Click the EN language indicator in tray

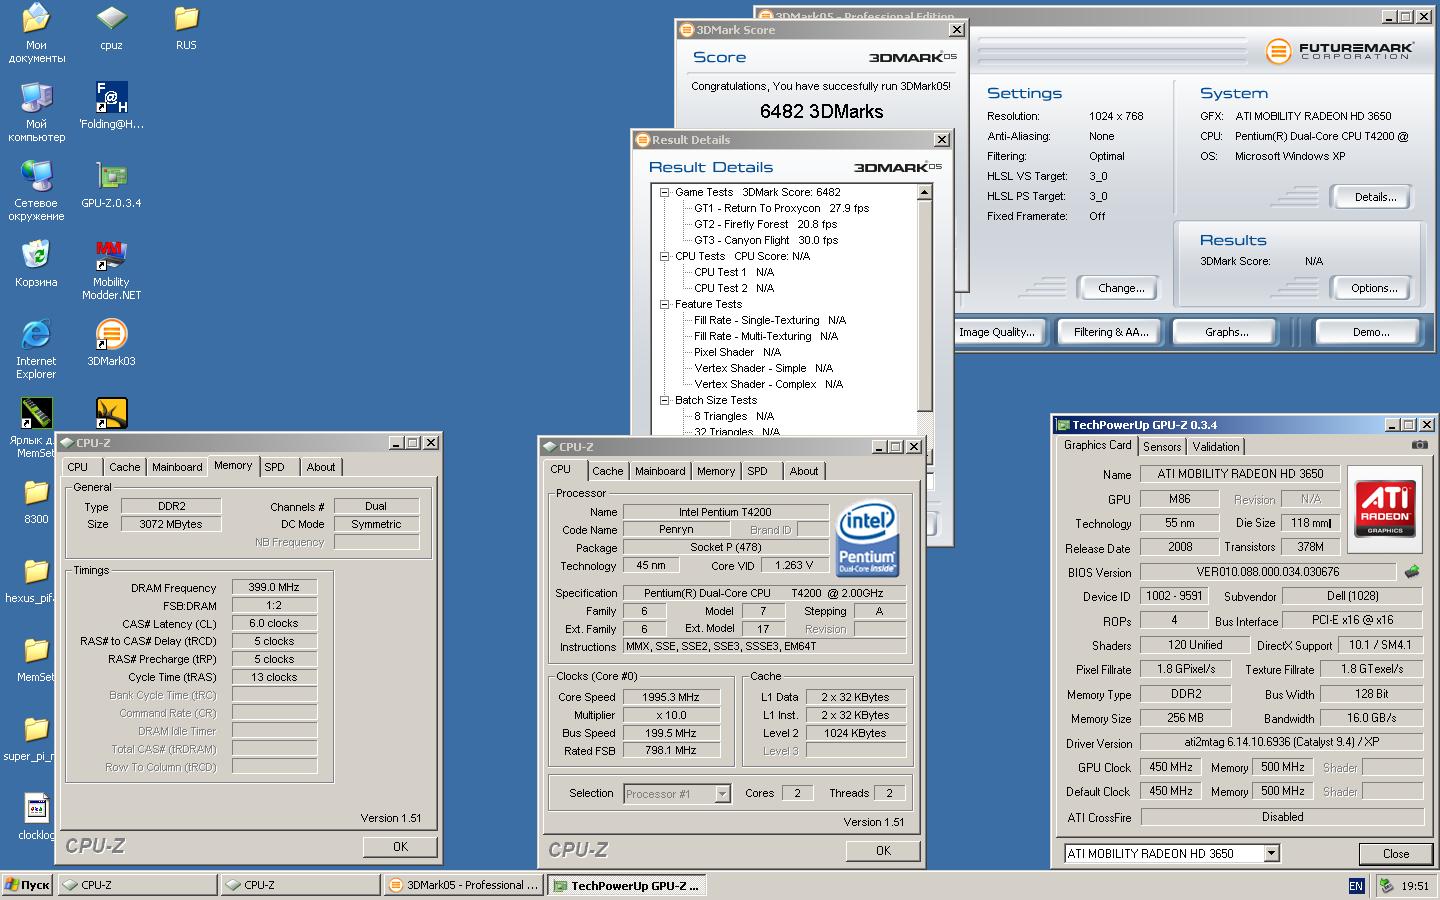1355,885
